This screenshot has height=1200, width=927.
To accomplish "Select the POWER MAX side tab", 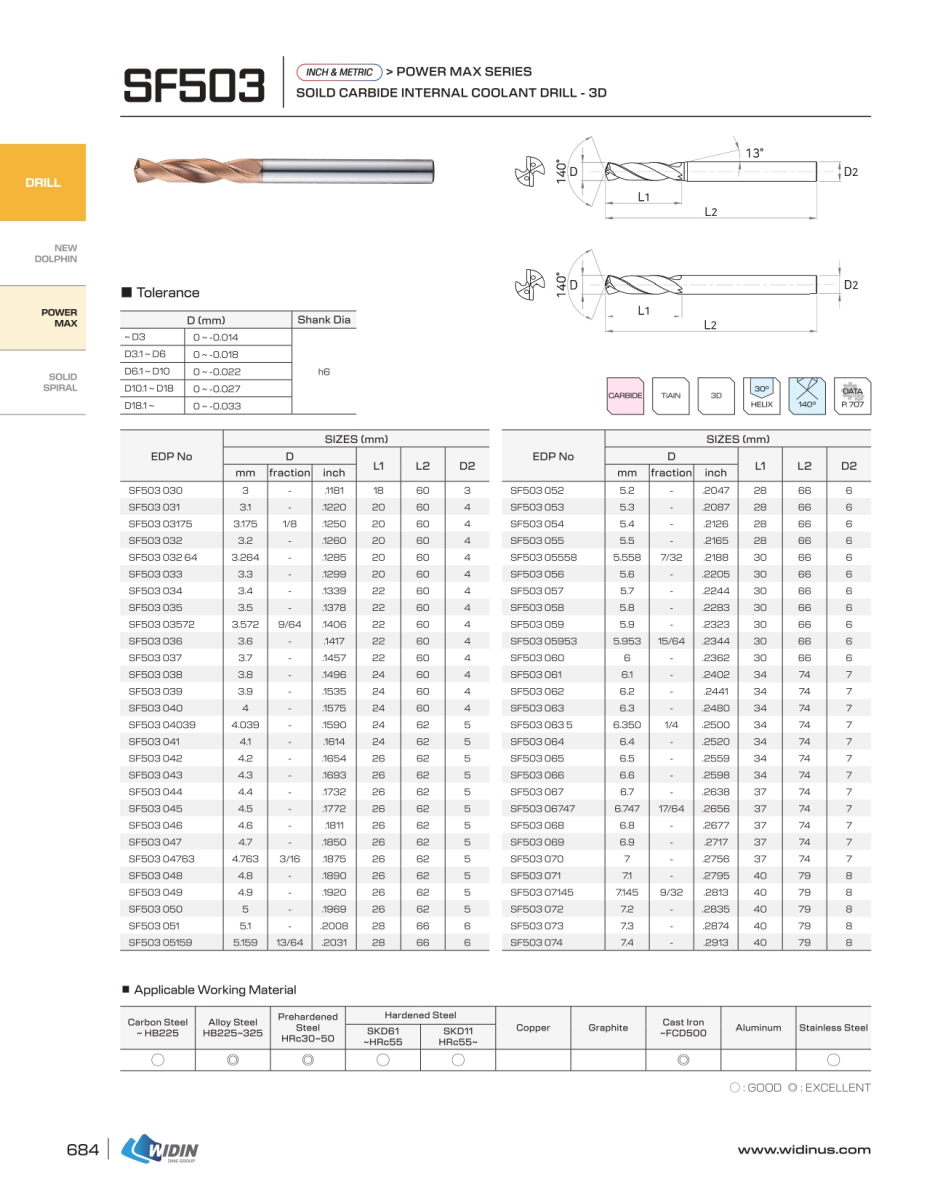I will coord(43,318).
